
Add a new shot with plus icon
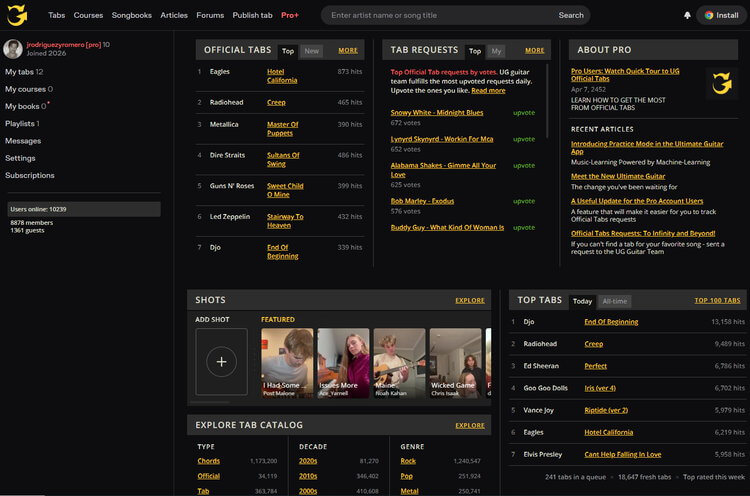(221, 362)
